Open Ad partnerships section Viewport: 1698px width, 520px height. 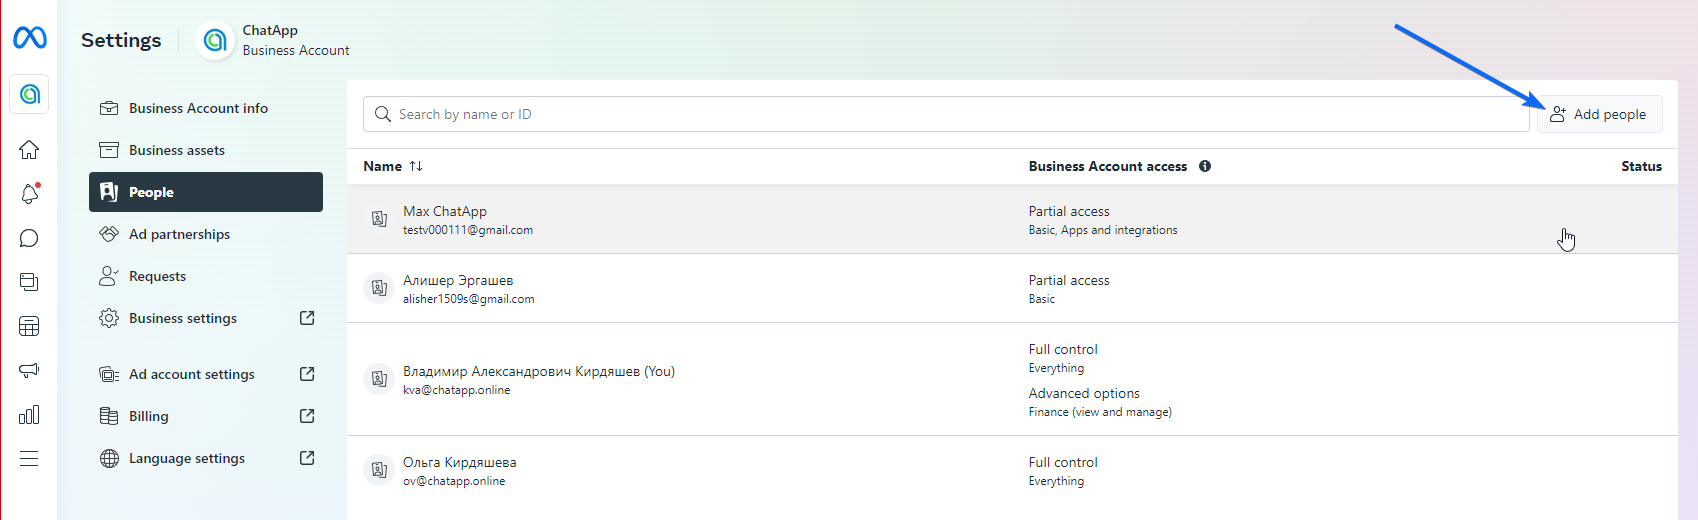click(206, 234)
